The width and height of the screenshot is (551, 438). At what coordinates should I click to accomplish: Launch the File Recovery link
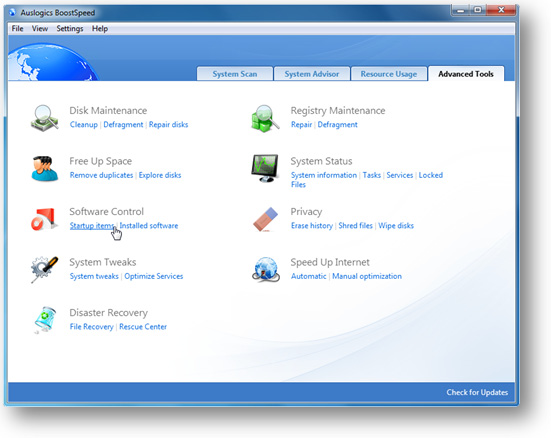[x=91, y=327]
